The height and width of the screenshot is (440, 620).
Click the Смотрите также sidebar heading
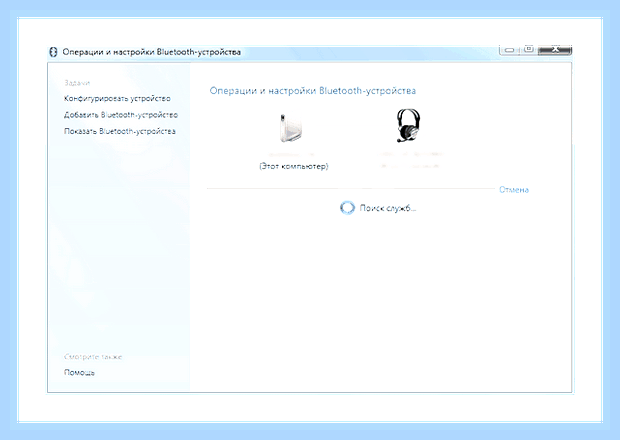point(93,357)
